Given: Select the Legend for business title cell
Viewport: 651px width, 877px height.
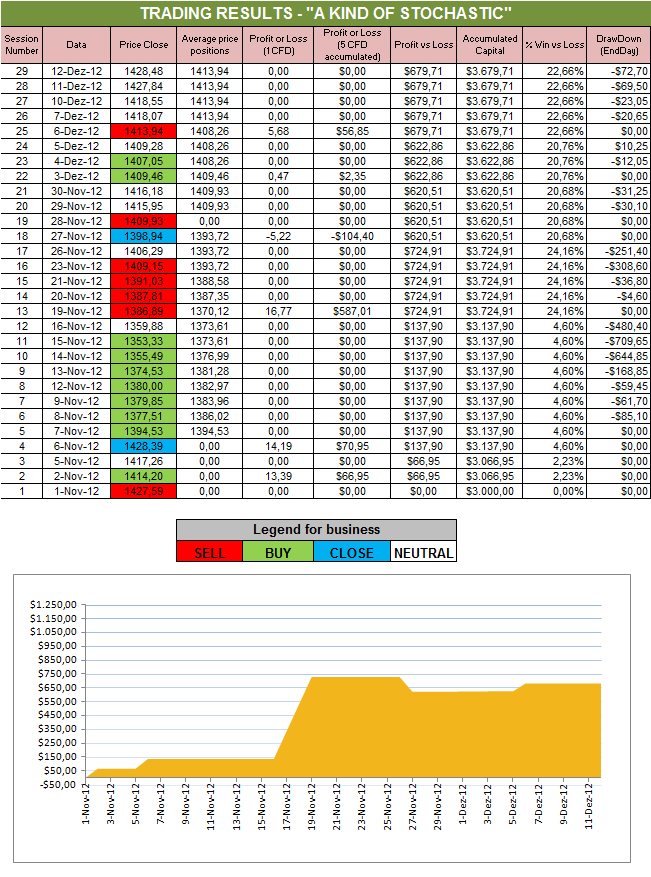Looking at the screenshot, I should pos(317,530).
